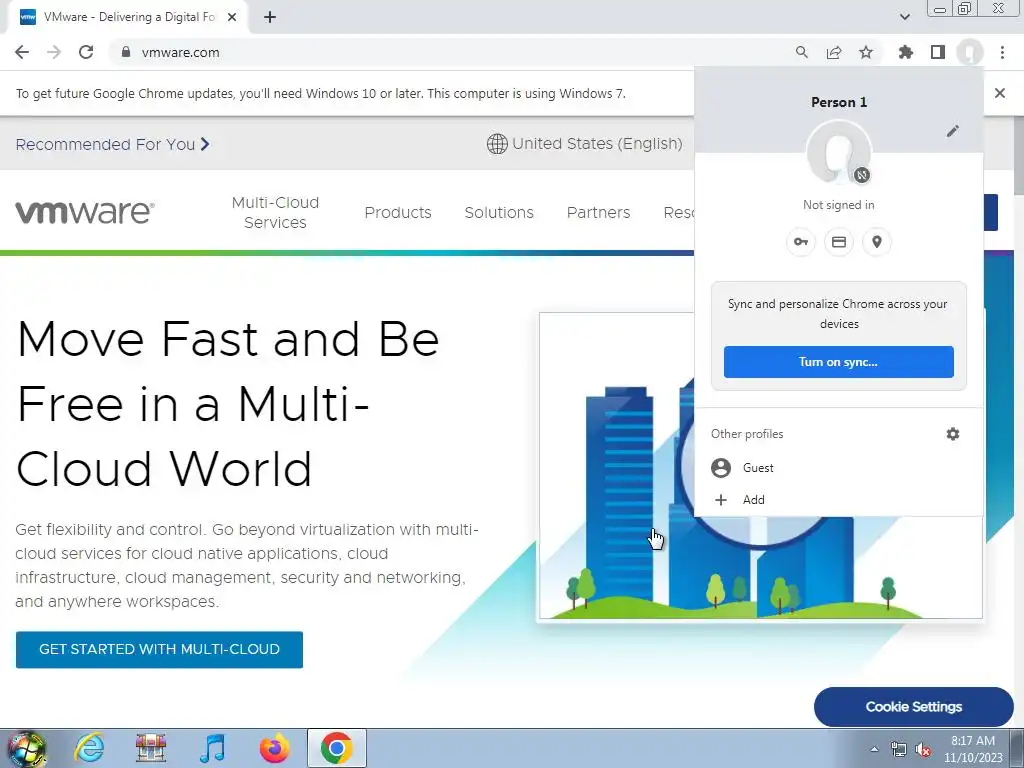Go forward with the browser forward arrow
The height and width of the screenshot is (768, 1024).
click(54, 52)
